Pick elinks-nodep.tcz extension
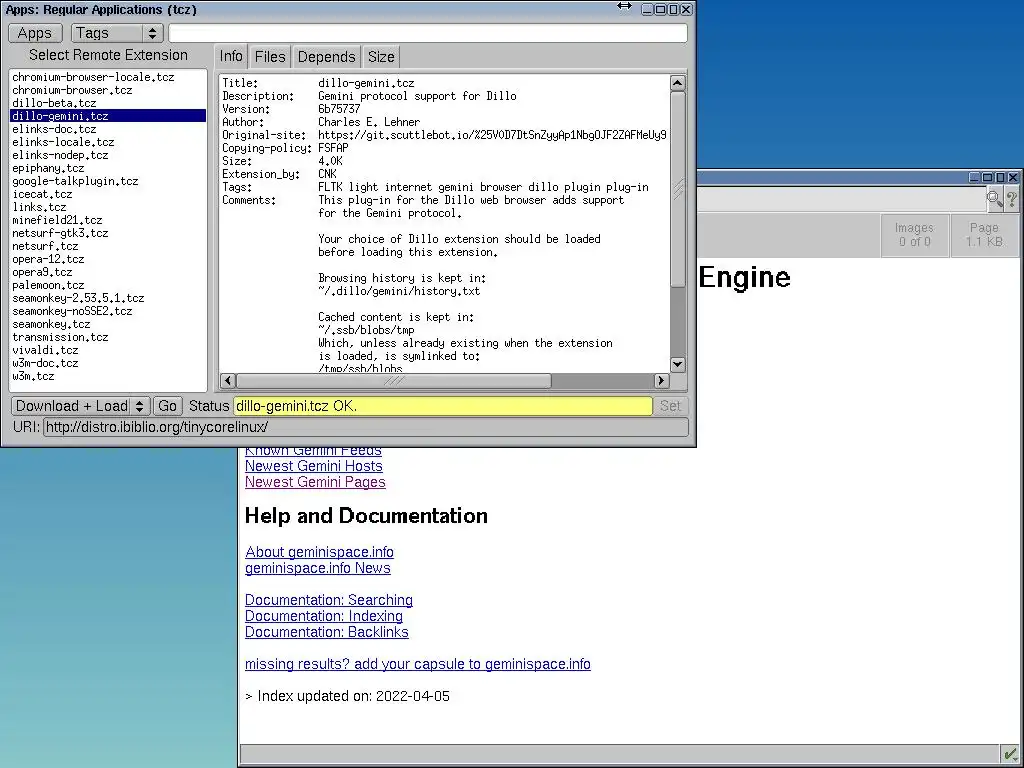The width and height of the screenshot is (1024, 768). point(108,155)
